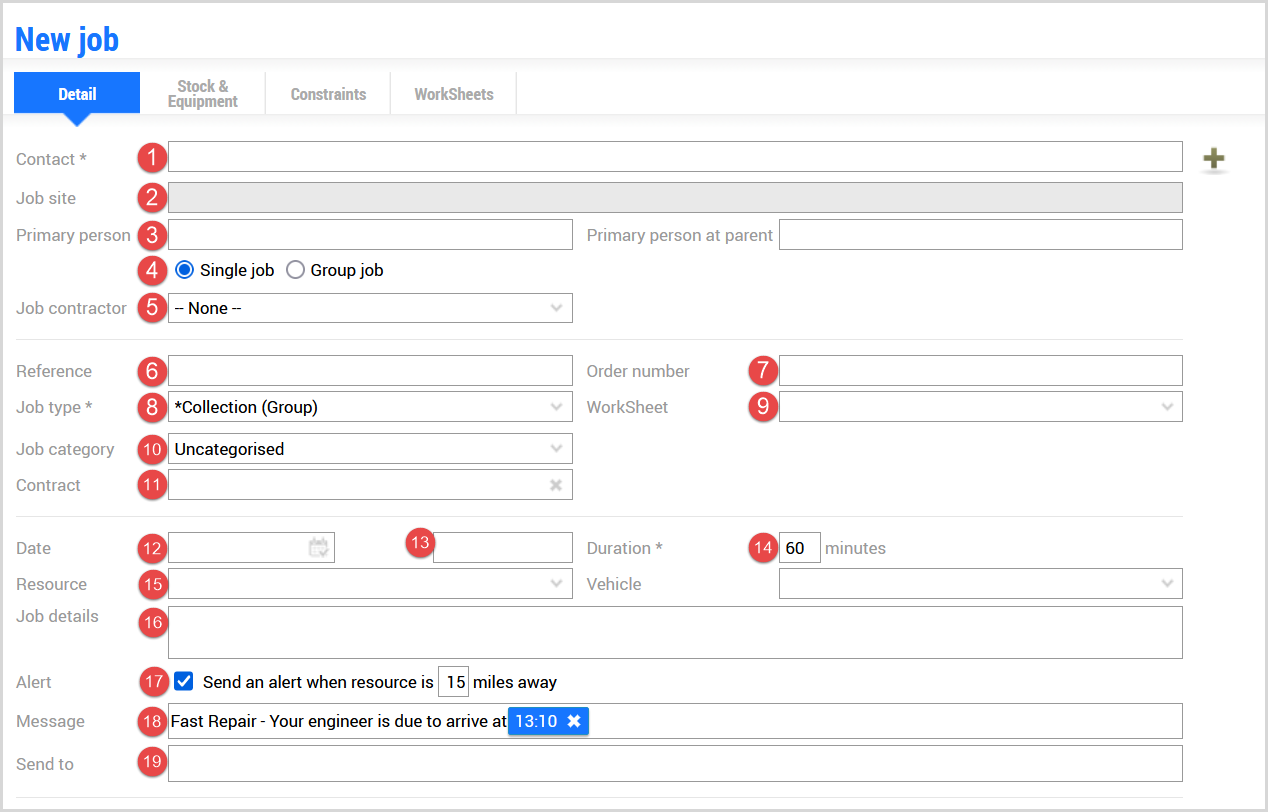Screen dimensions: 1268x812
Task: Click the green plus add contact icon
Action: [1213, 158]
